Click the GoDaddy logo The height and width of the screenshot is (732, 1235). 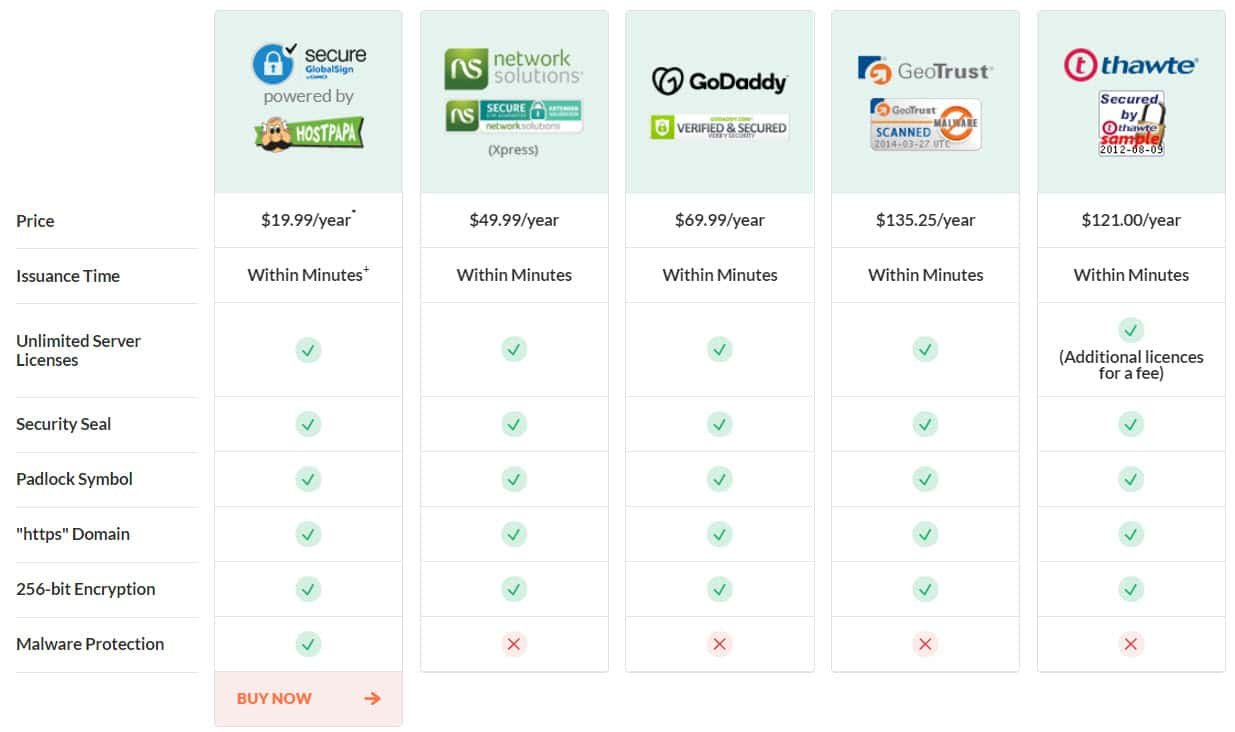pyautogui.click(x=720, y=81)
